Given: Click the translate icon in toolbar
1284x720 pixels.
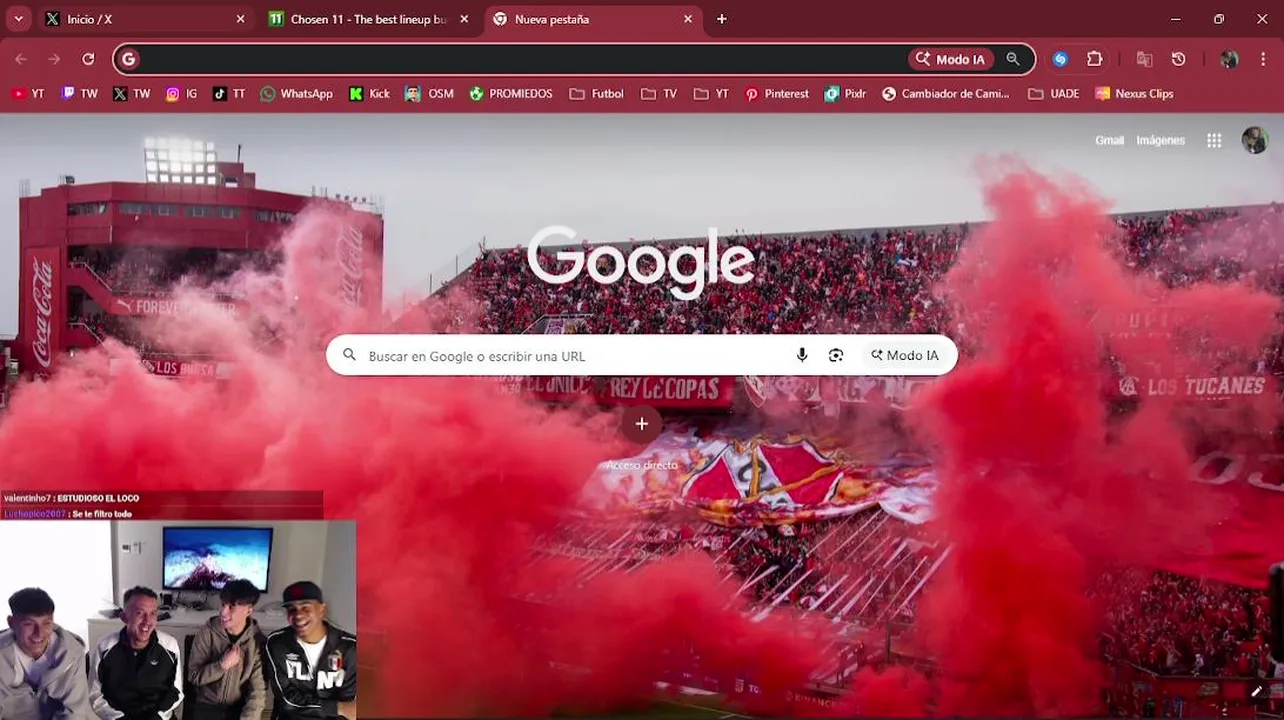Looking at the screenshot, I should tap(1145, 59).
